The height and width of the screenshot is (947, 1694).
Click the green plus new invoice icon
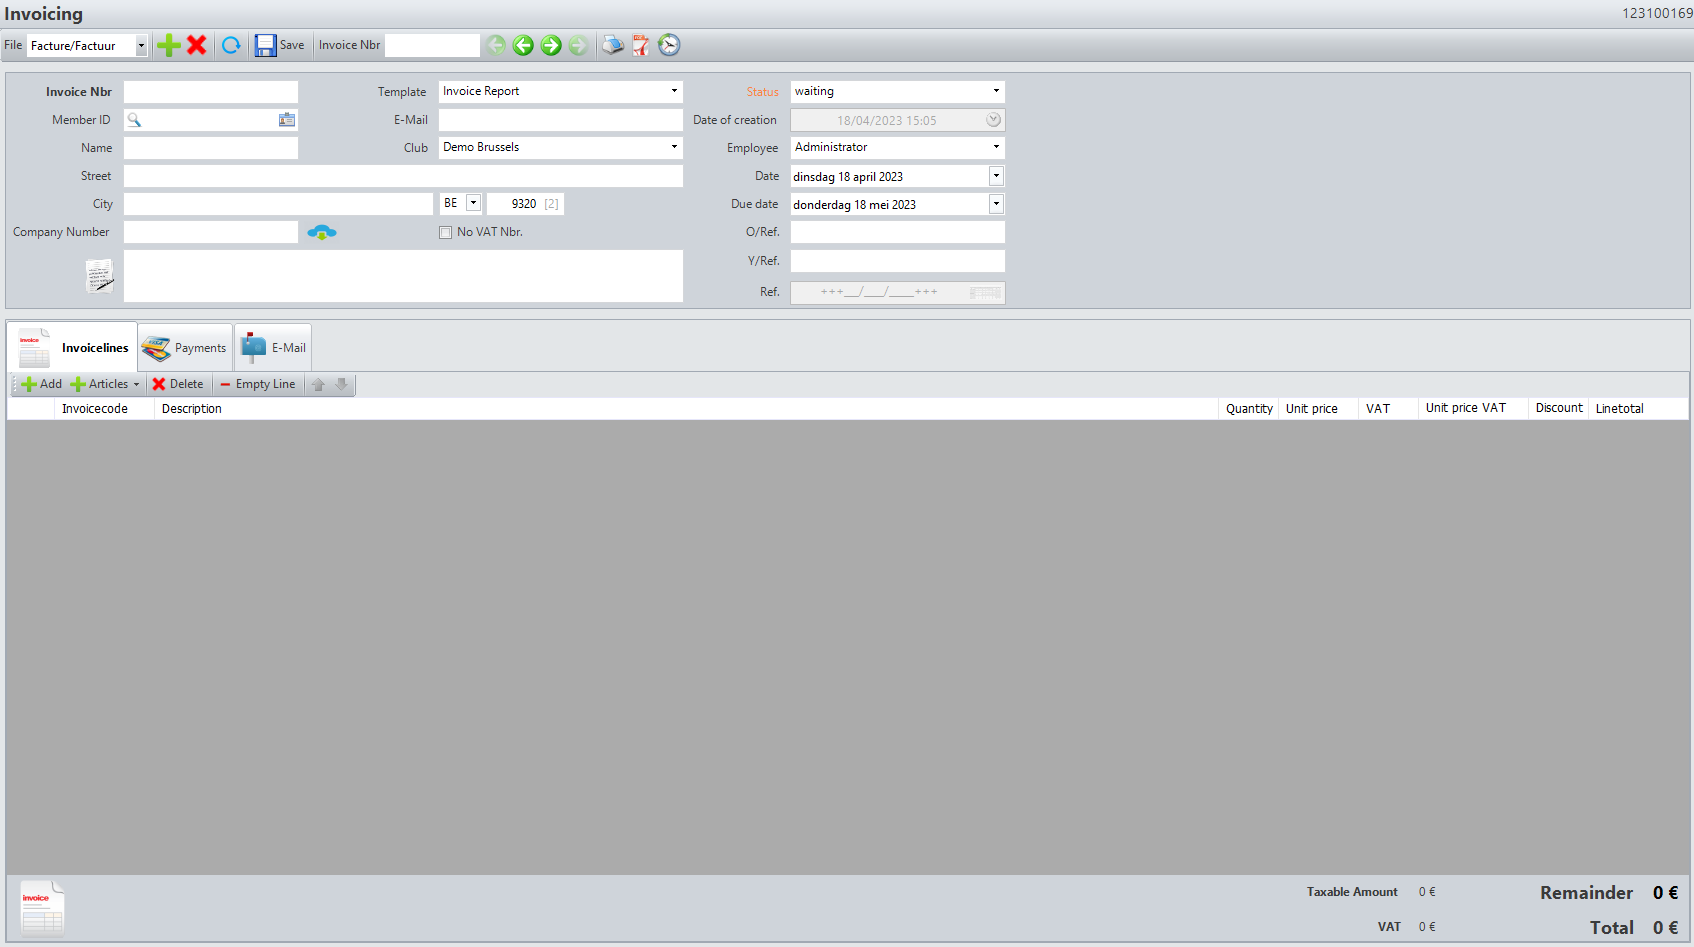point(169,45)
